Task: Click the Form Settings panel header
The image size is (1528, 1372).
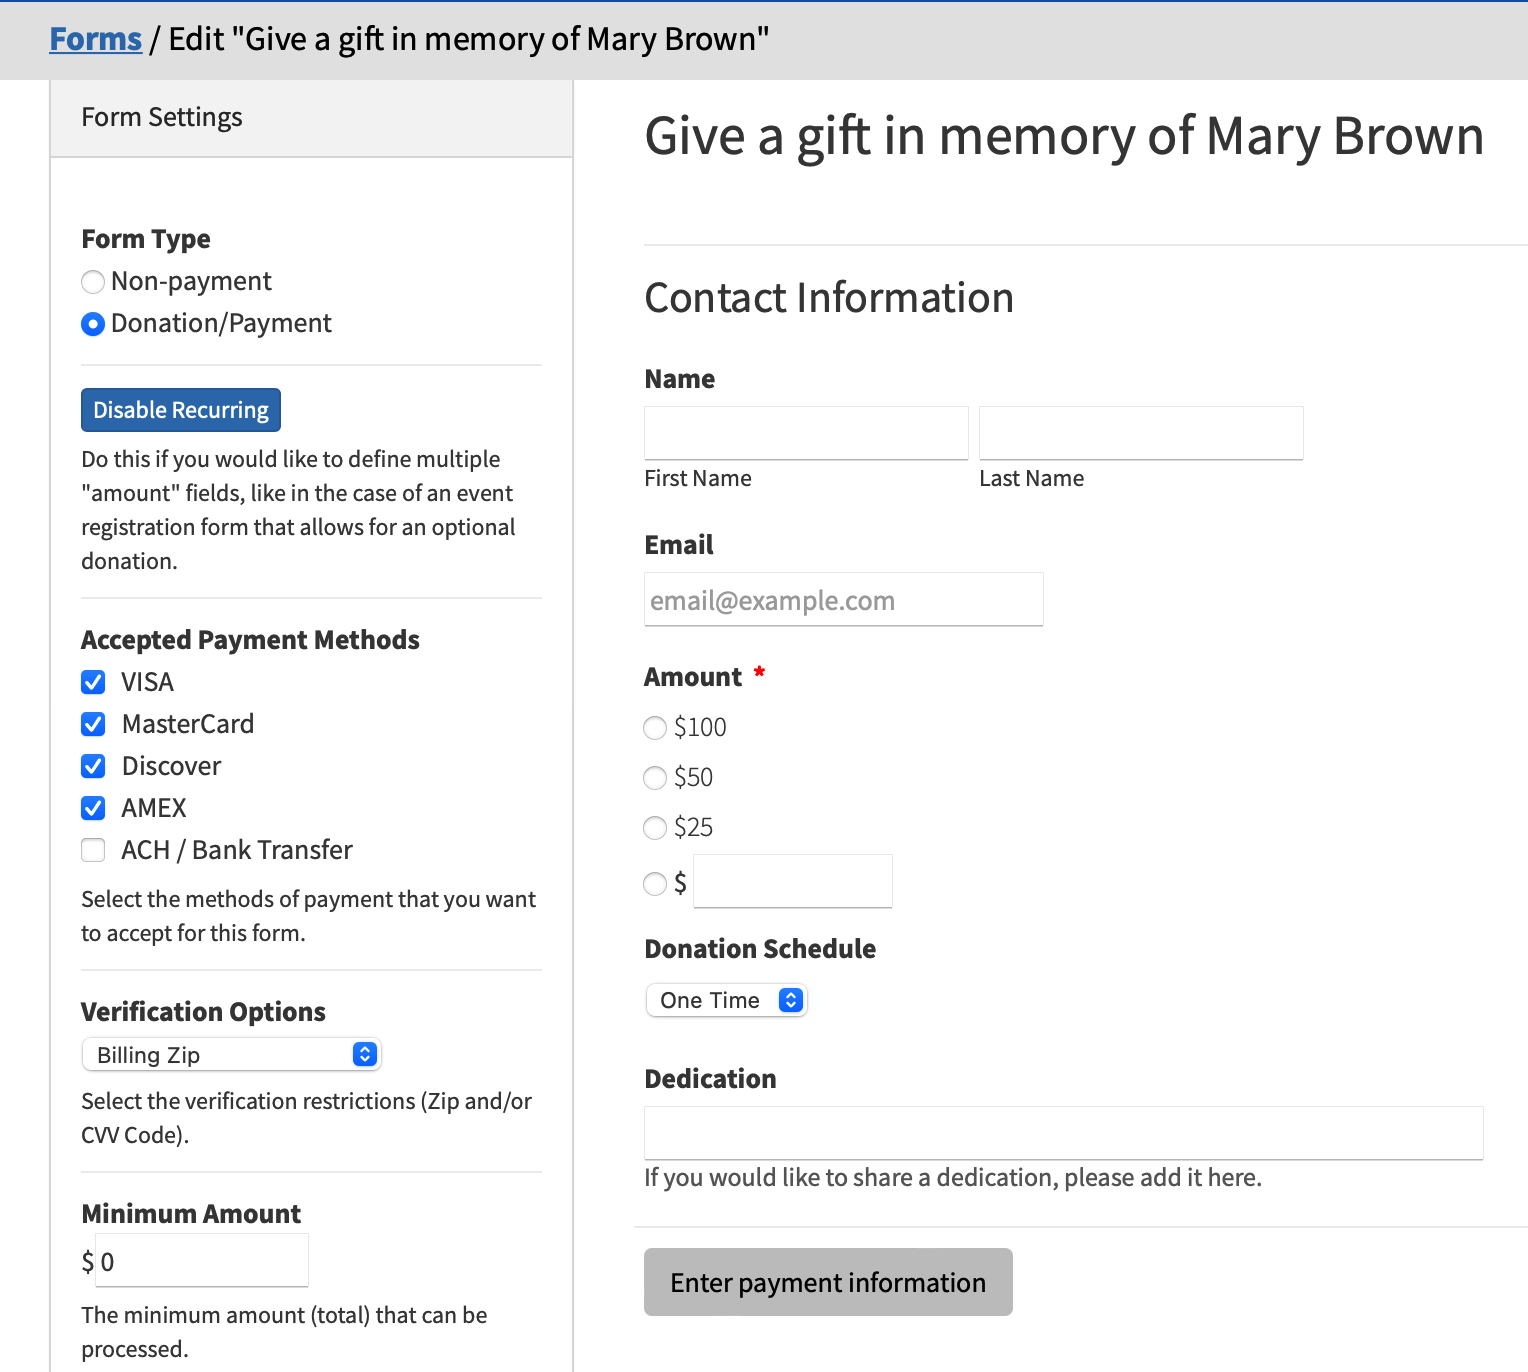Action: pos(311,118)
